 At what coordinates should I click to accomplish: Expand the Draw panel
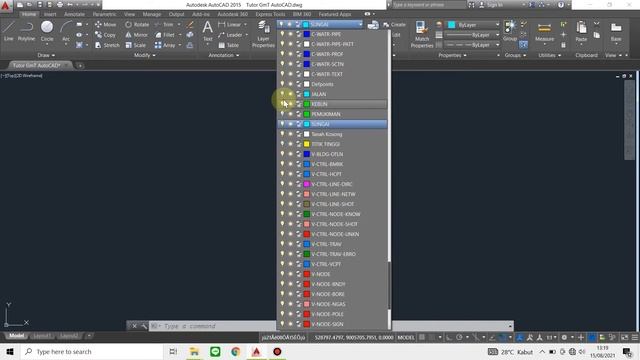coord(46,55)
